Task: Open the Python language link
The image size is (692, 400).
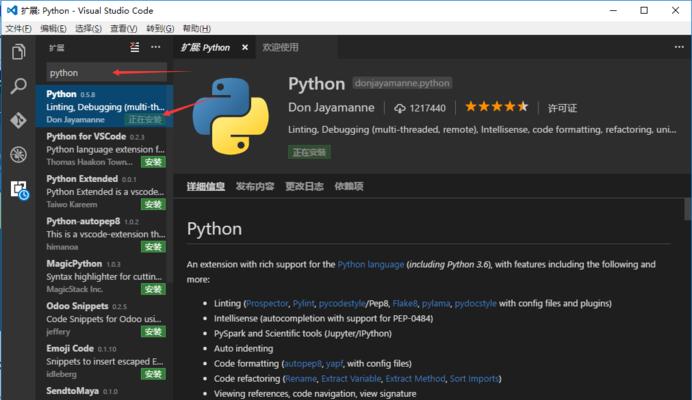Action: [371, 264]
